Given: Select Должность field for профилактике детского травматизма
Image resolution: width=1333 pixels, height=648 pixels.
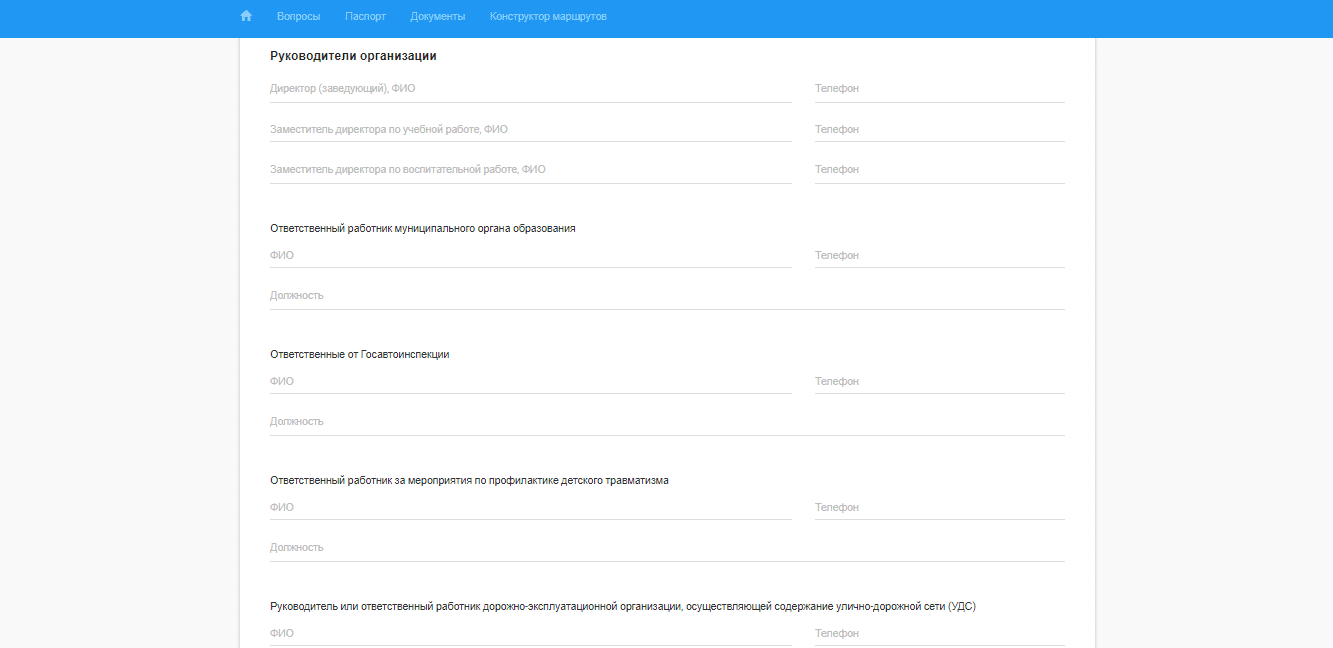Looking at the screenshot, I should (667, 548).
